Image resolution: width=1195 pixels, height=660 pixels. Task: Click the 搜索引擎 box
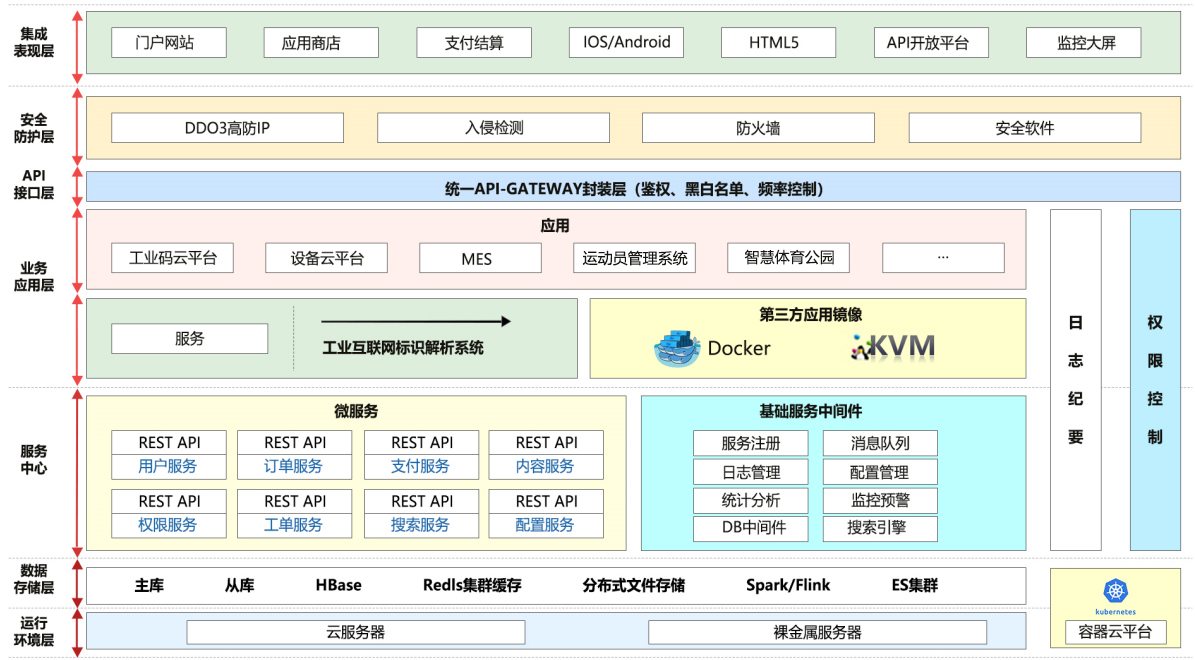880,528
